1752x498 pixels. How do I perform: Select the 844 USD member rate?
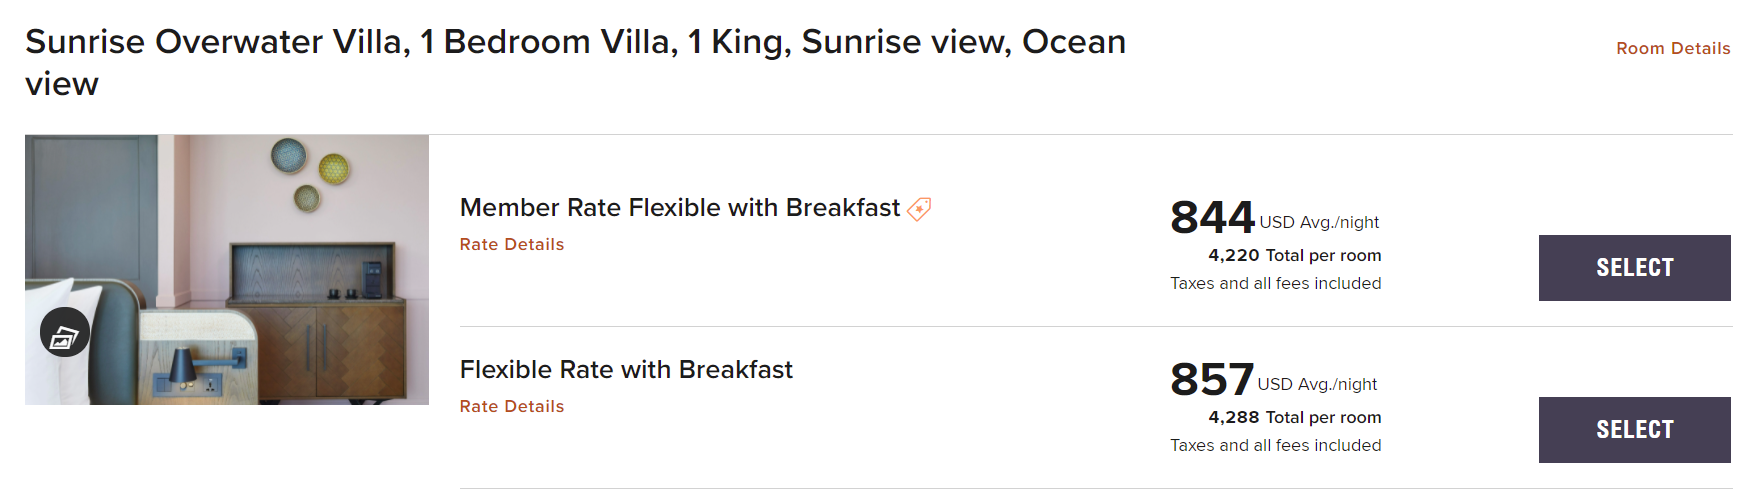(x=1634, y=268)
